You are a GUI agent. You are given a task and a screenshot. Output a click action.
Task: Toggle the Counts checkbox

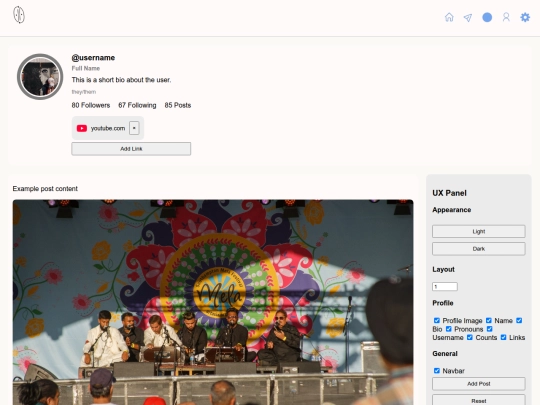[x=470, y=337]
